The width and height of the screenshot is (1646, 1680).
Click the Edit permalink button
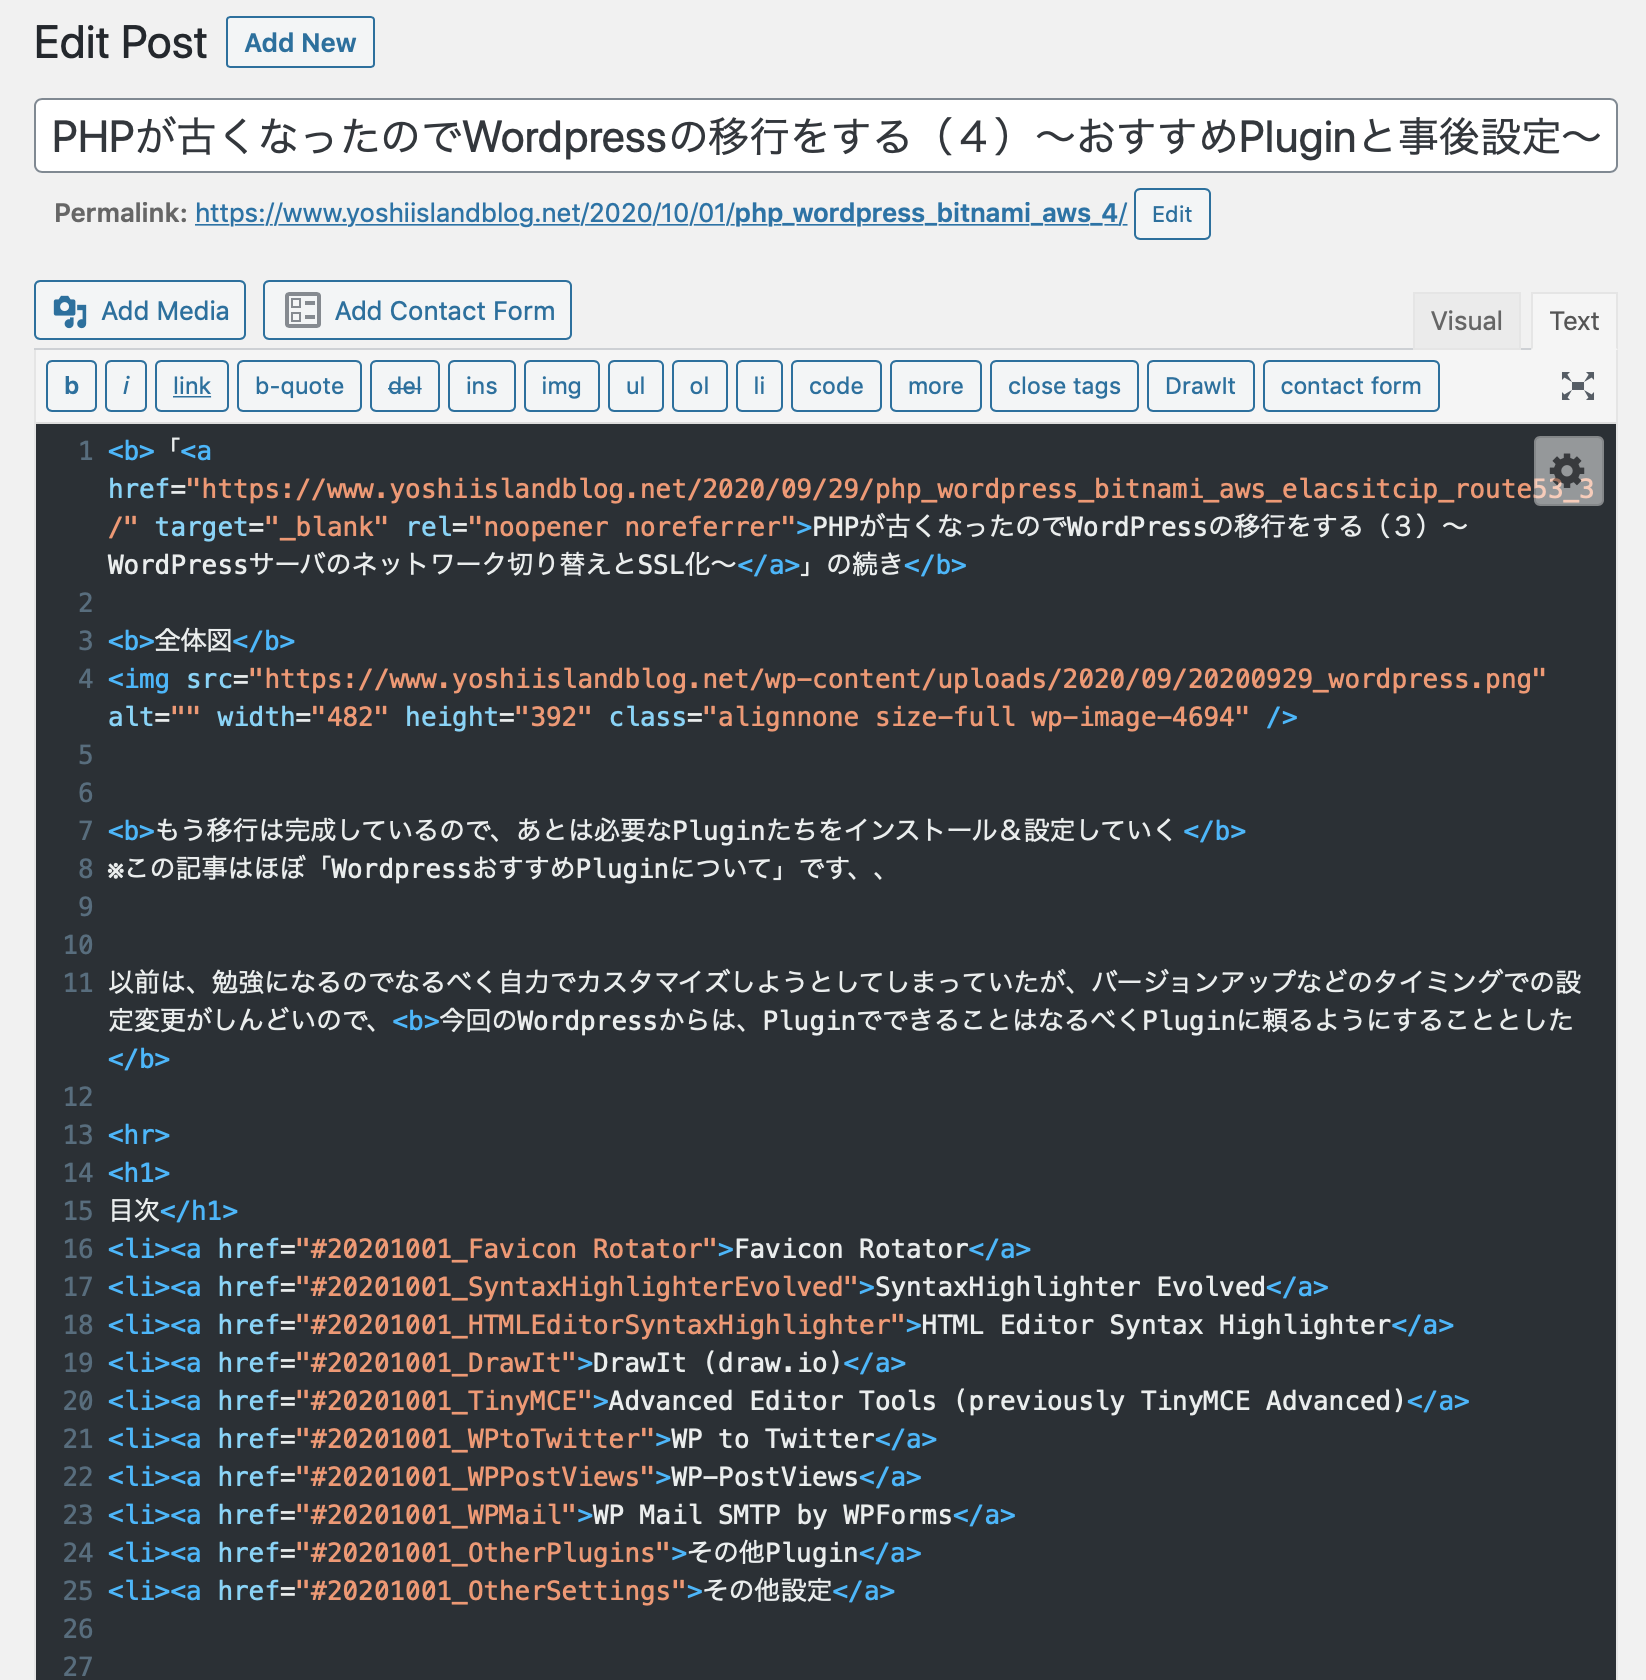1172,214
